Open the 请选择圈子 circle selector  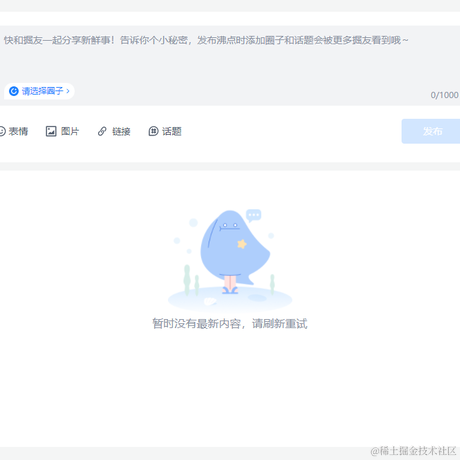[x=39, y=91]
